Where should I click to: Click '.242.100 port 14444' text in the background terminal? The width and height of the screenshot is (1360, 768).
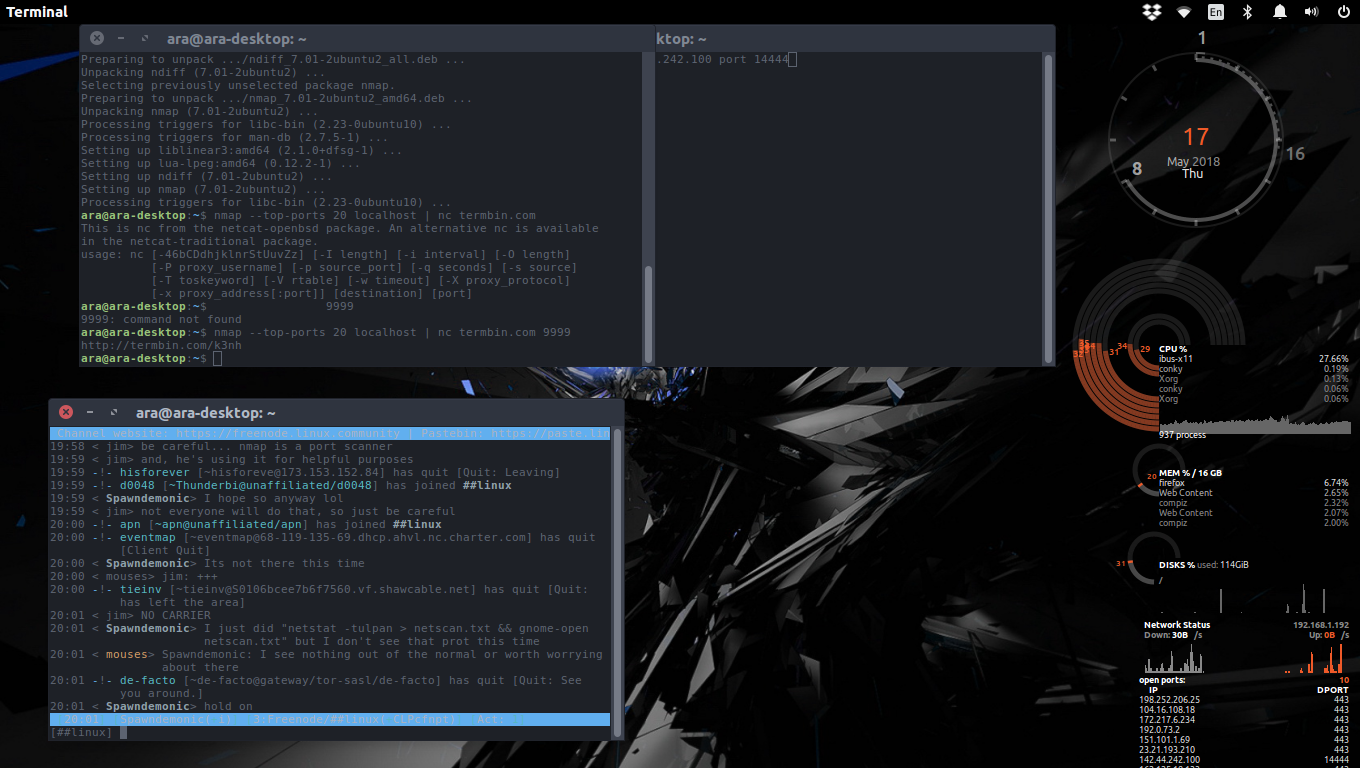tap(722, 60)
